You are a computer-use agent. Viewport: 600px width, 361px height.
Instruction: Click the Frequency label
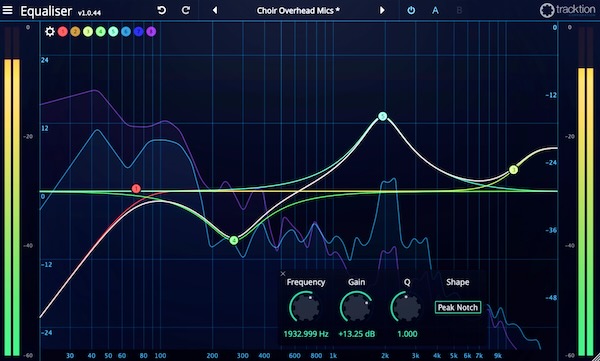306,283
